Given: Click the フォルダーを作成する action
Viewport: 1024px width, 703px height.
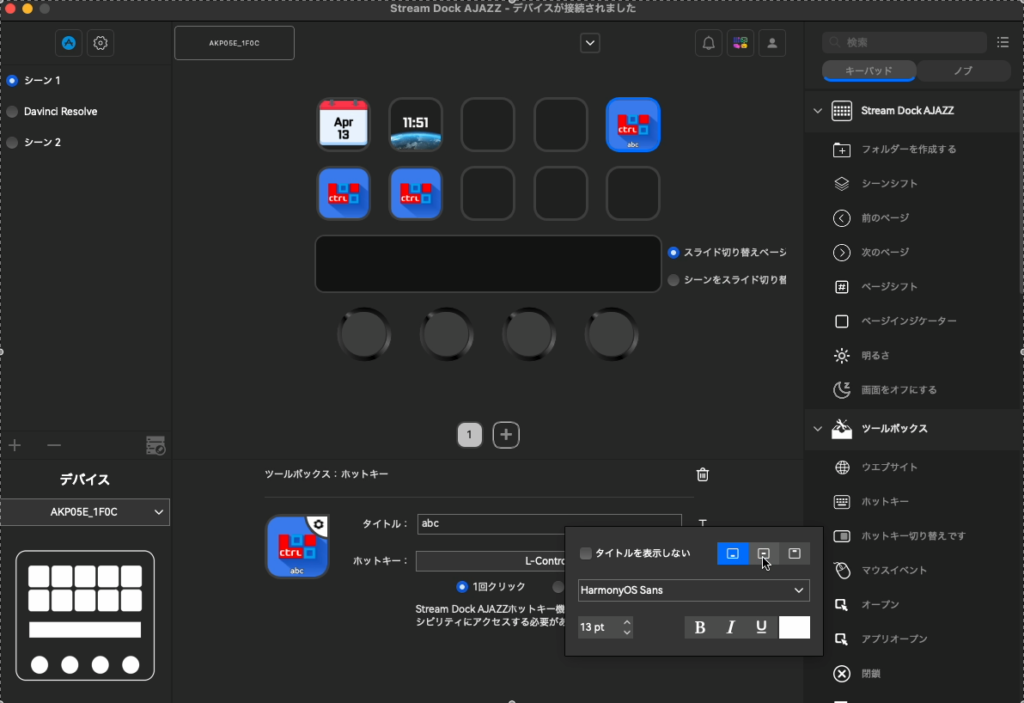Looking at the screenshot, I should [896, 148].
